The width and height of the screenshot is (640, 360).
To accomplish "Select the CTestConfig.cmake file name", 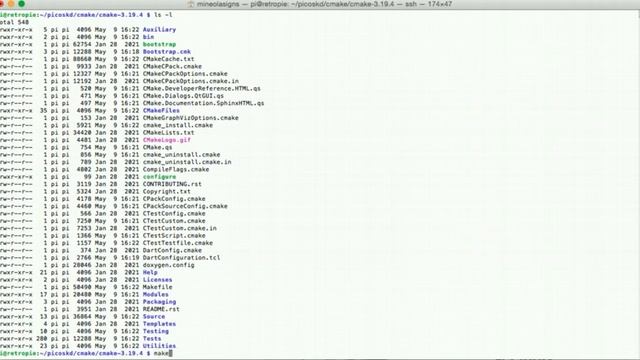I will [x=174, y=213].
